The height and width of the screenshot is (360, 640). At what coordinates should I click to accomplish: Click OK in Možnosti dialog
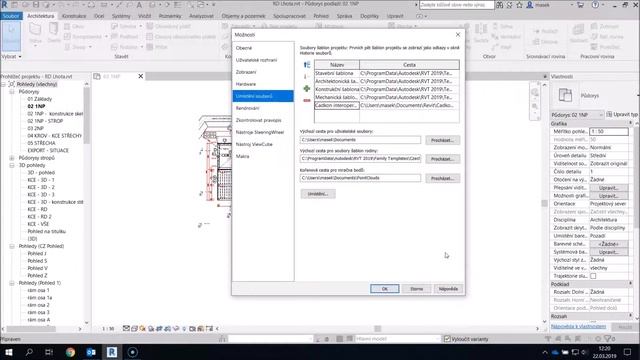384,289
